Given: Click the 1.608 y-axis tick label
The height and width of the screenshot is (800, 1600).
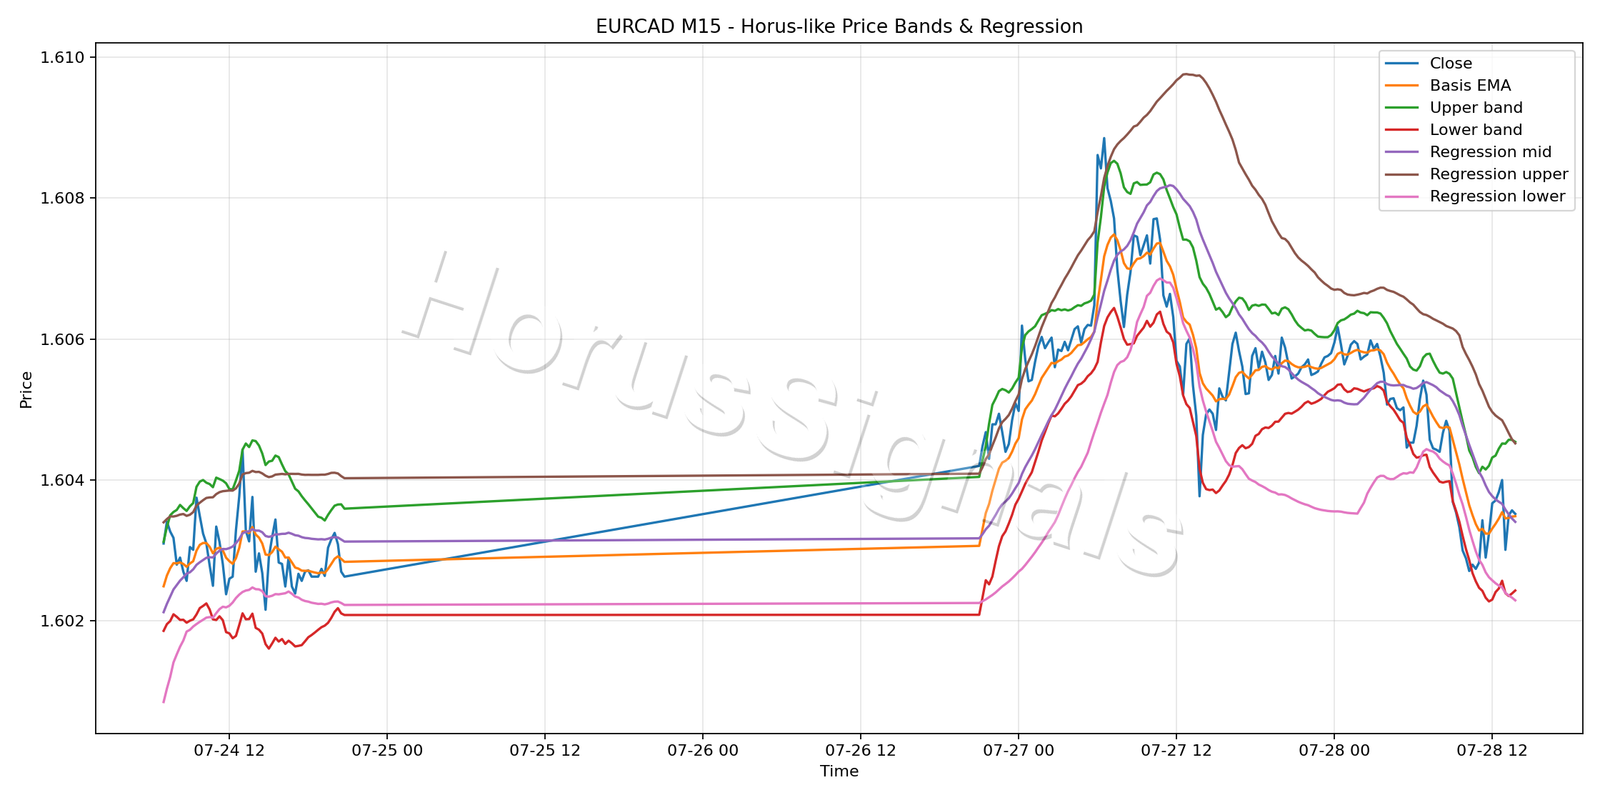Looking at the screenshot, I should click(x=62, y=199).
